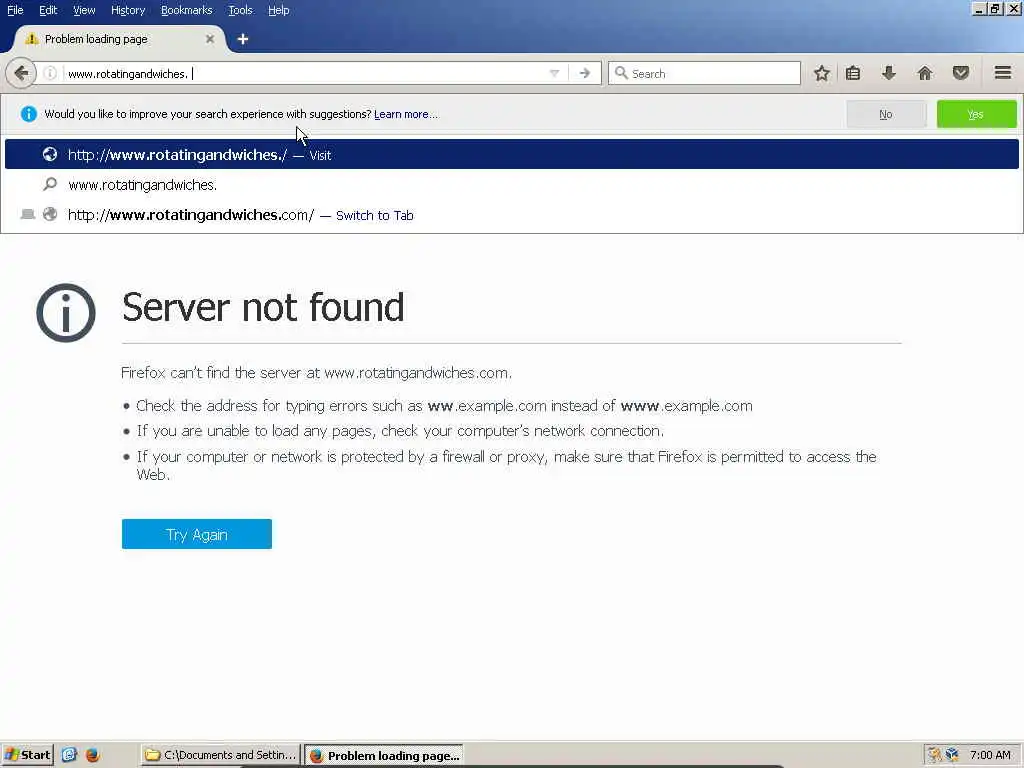The image size is (1024, 768).
Task: Click the taskbar clock showing 7:00 AM
Action: [990, 755]
